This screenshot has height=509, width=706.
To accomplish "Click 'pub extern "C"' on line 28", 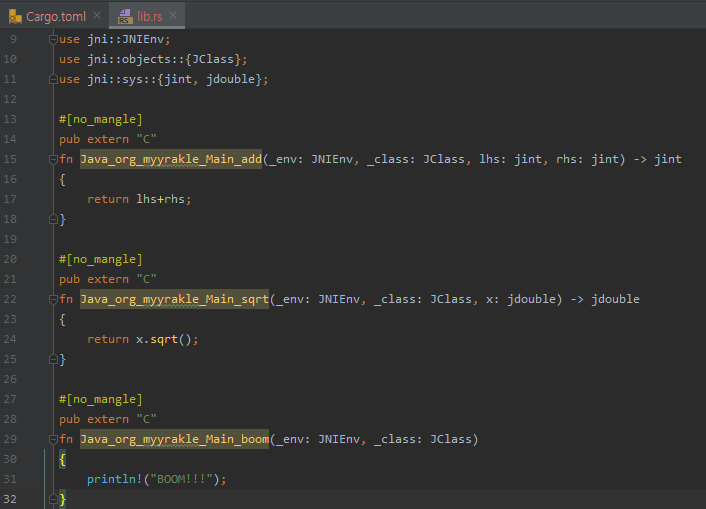I will [x=108, y=419].
